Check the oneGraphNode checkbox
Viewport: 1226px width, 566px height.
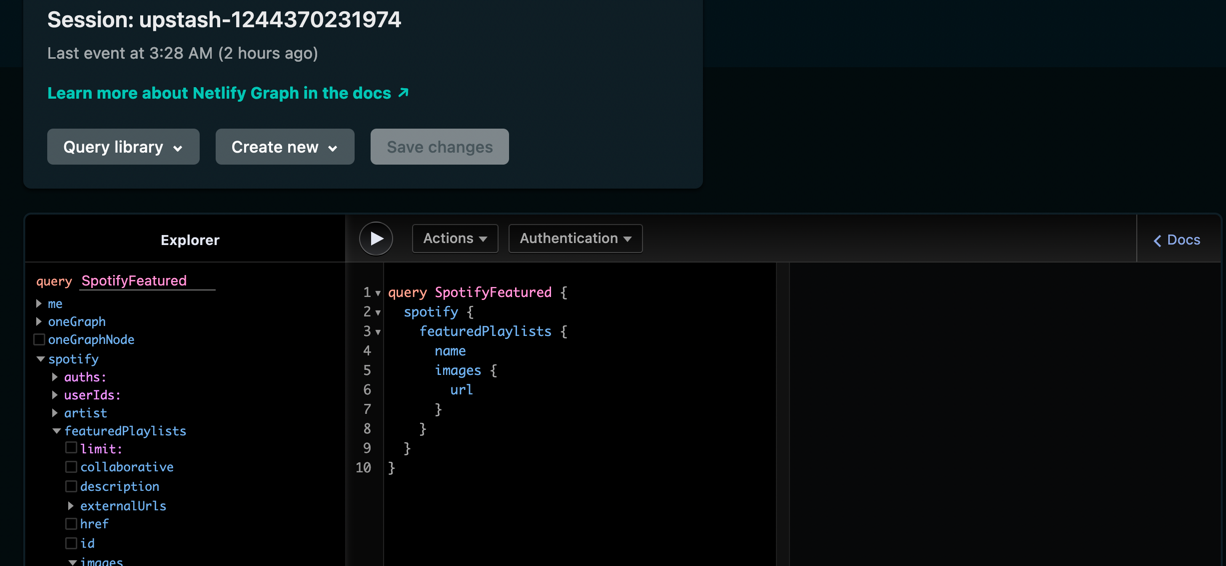pos(40,340)
